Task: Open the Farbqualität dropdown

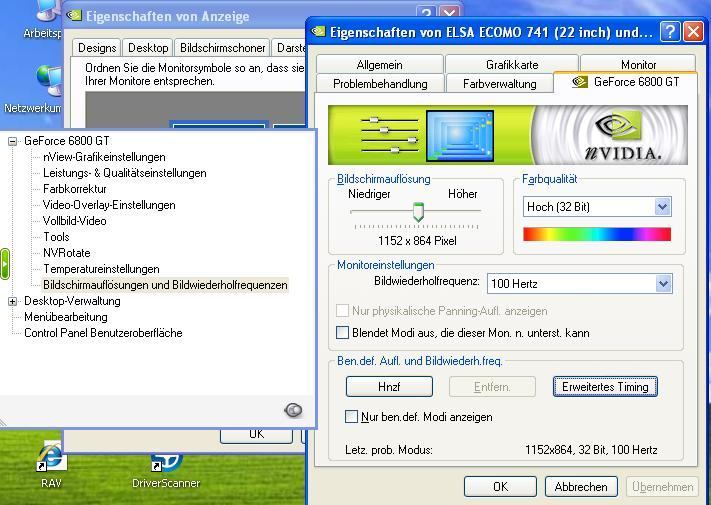Action: 662,207
